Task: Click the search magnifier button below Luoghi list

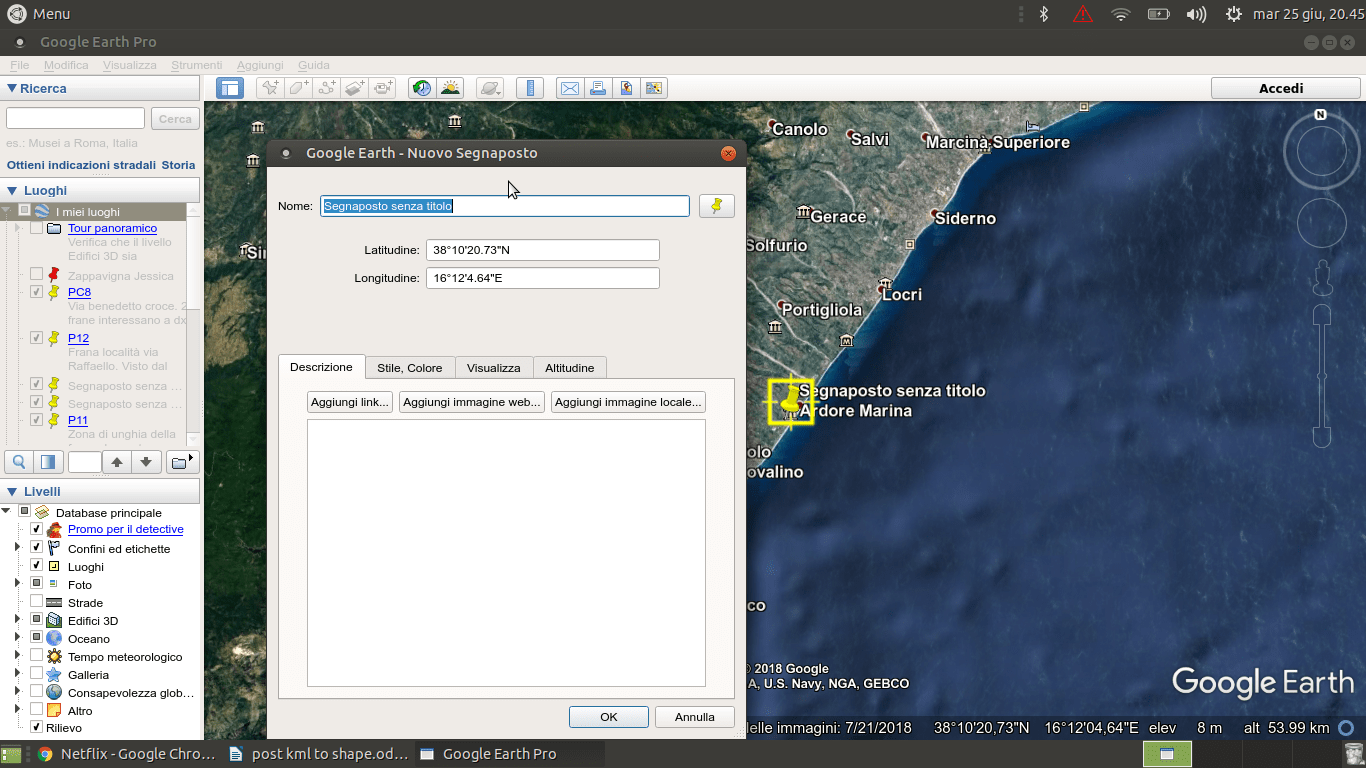Action: coord(18,462)
